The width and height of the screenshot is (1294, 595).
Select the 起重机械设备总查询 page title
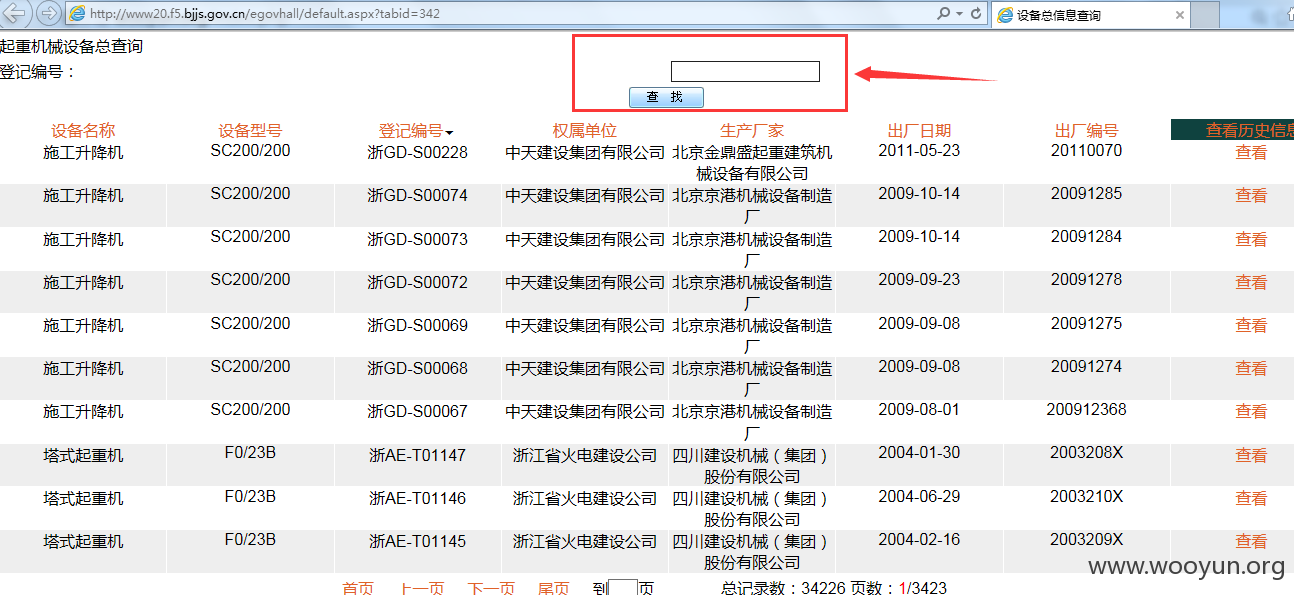coord(72,47)
